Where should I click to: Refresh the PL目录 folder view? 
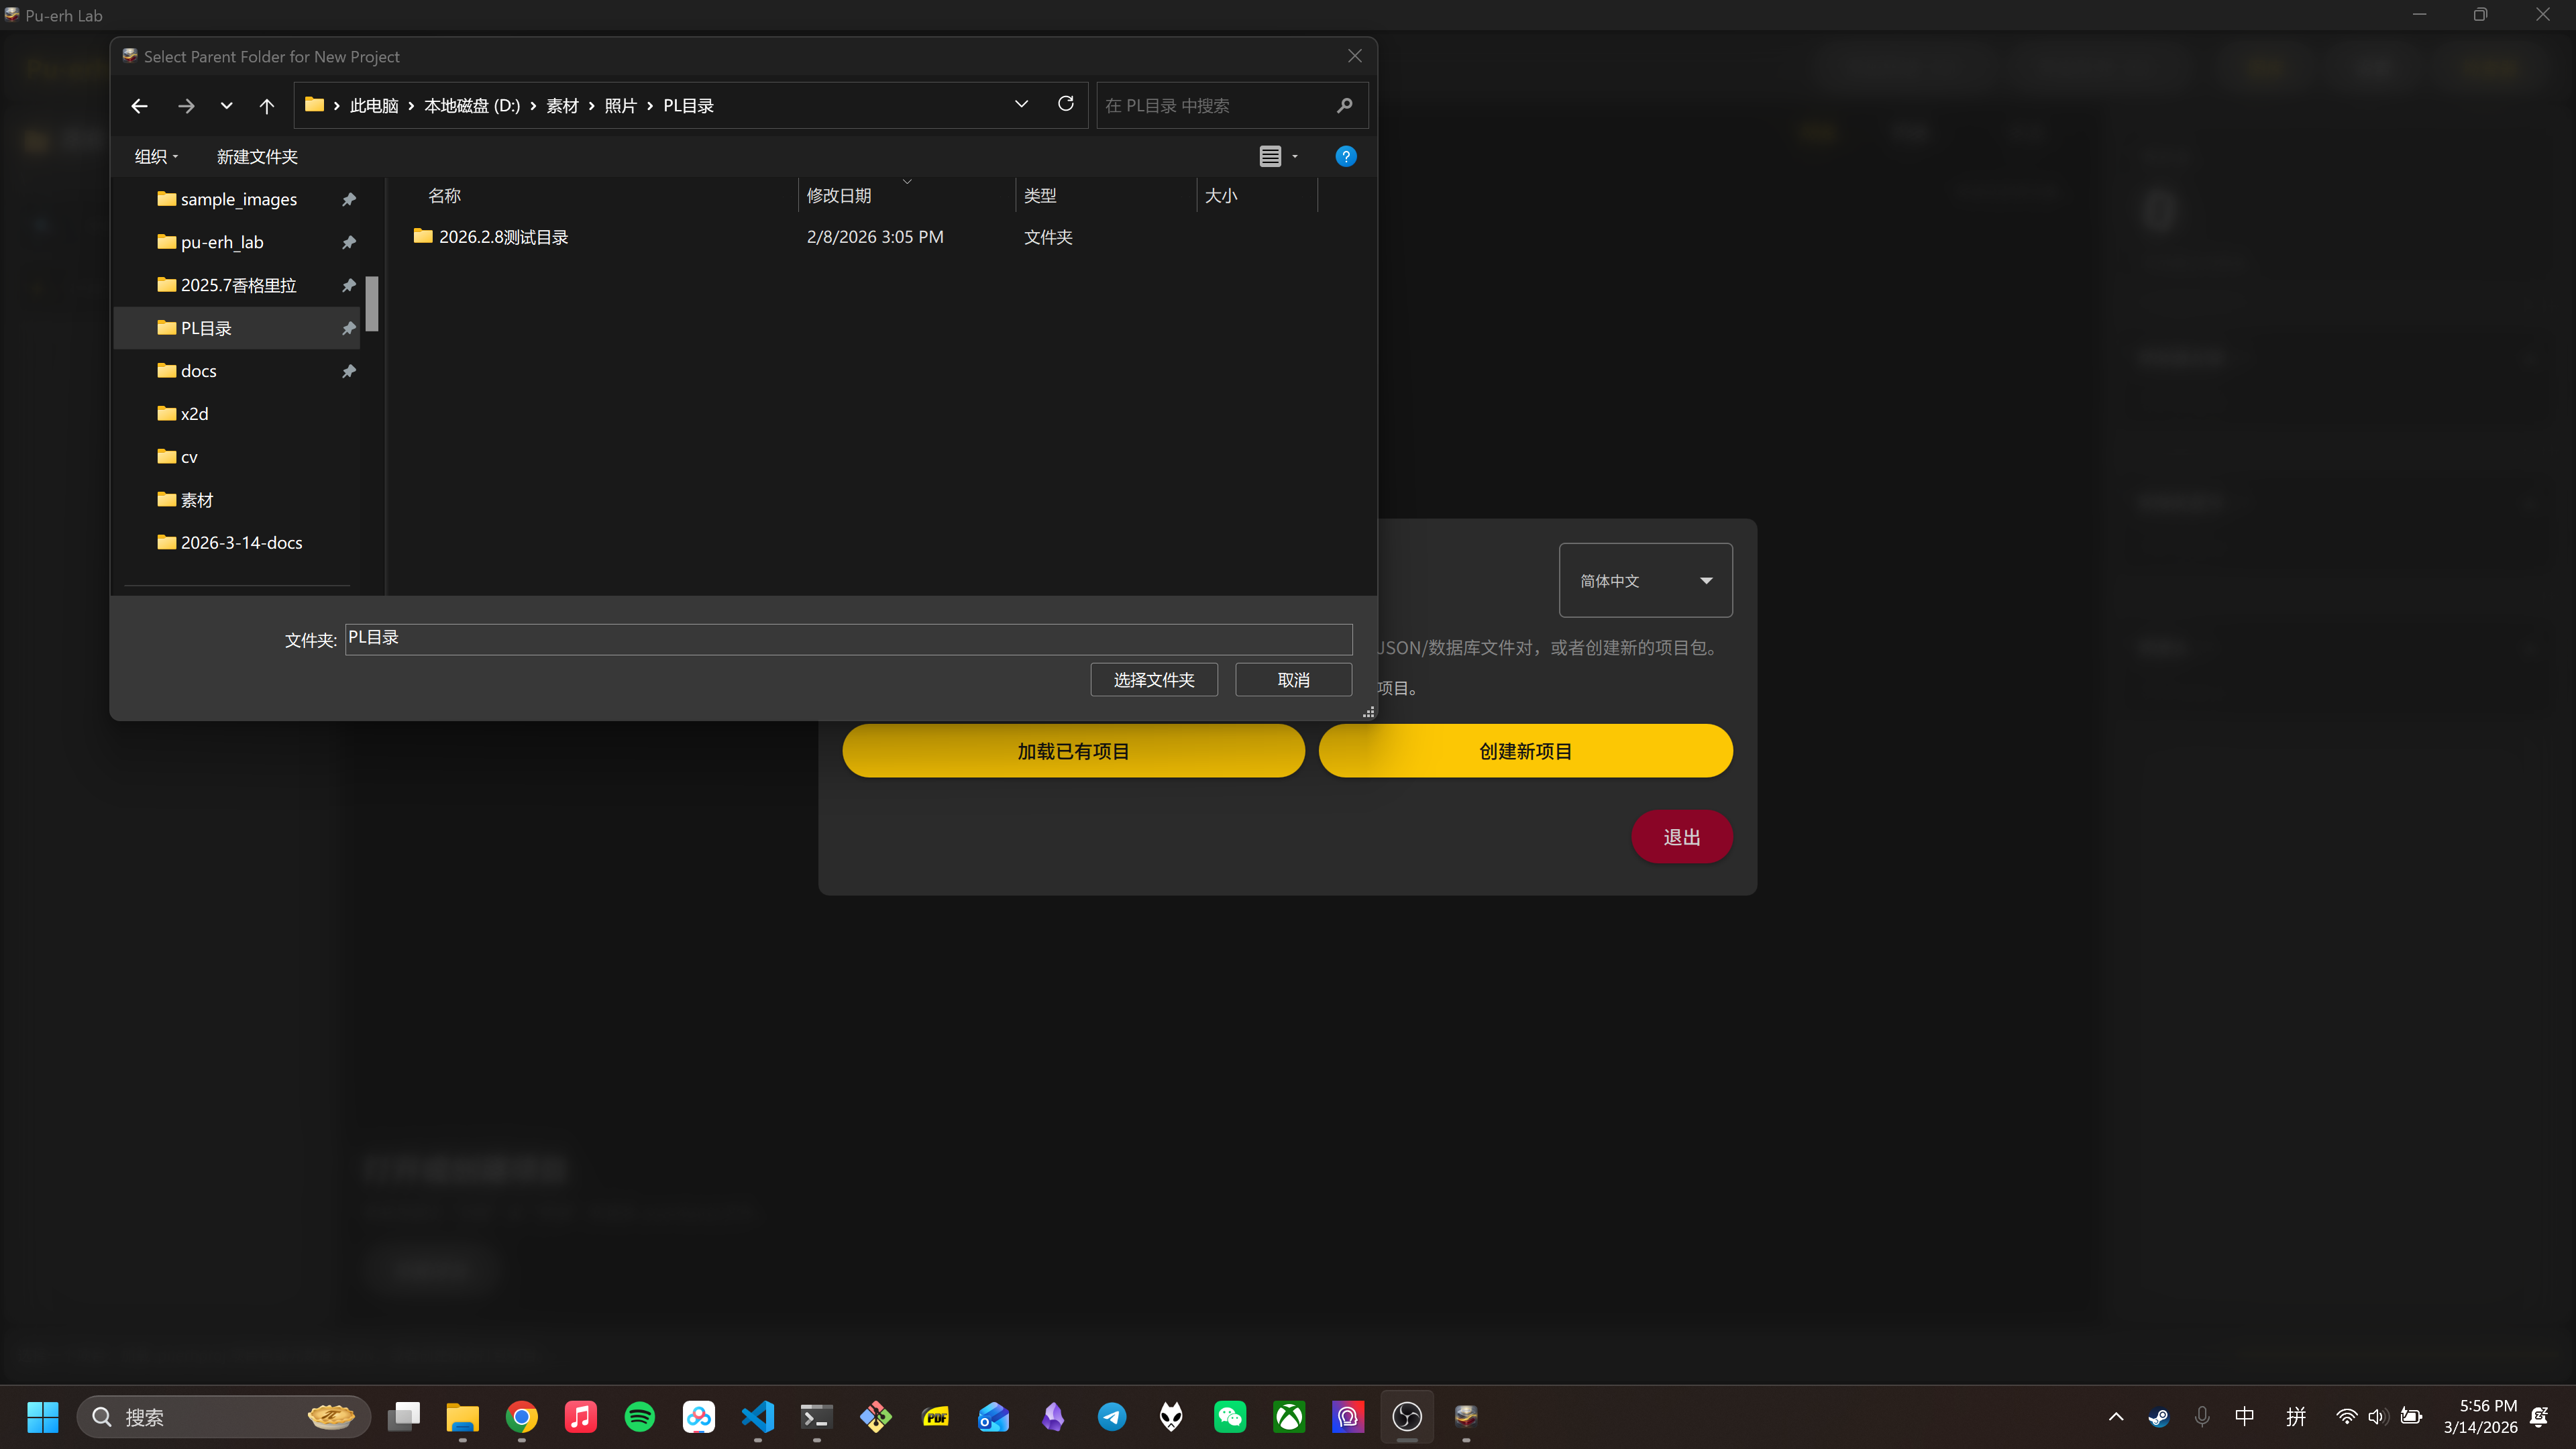(x=1065, y=104)
